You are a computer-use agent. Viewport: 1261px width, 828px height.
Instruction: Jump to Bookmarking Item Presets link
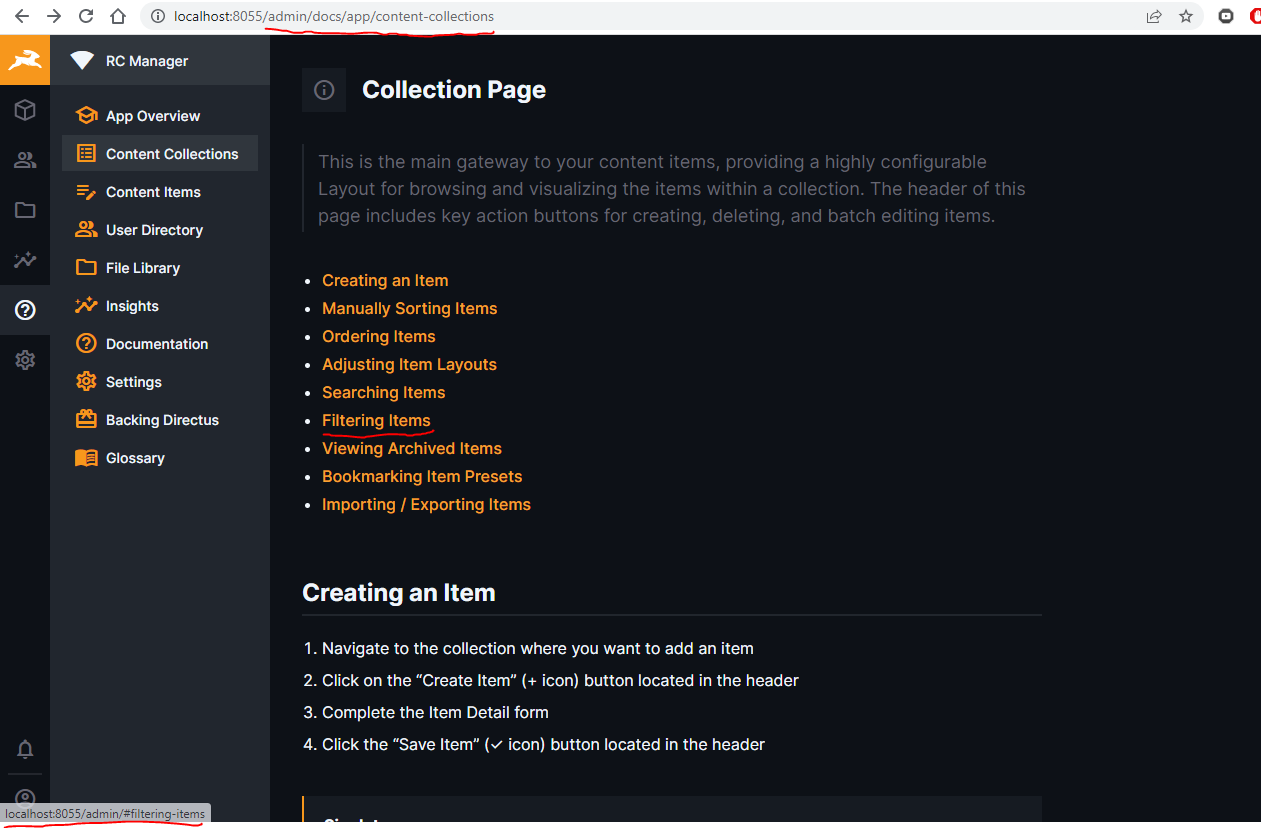(x=422, y=477)
